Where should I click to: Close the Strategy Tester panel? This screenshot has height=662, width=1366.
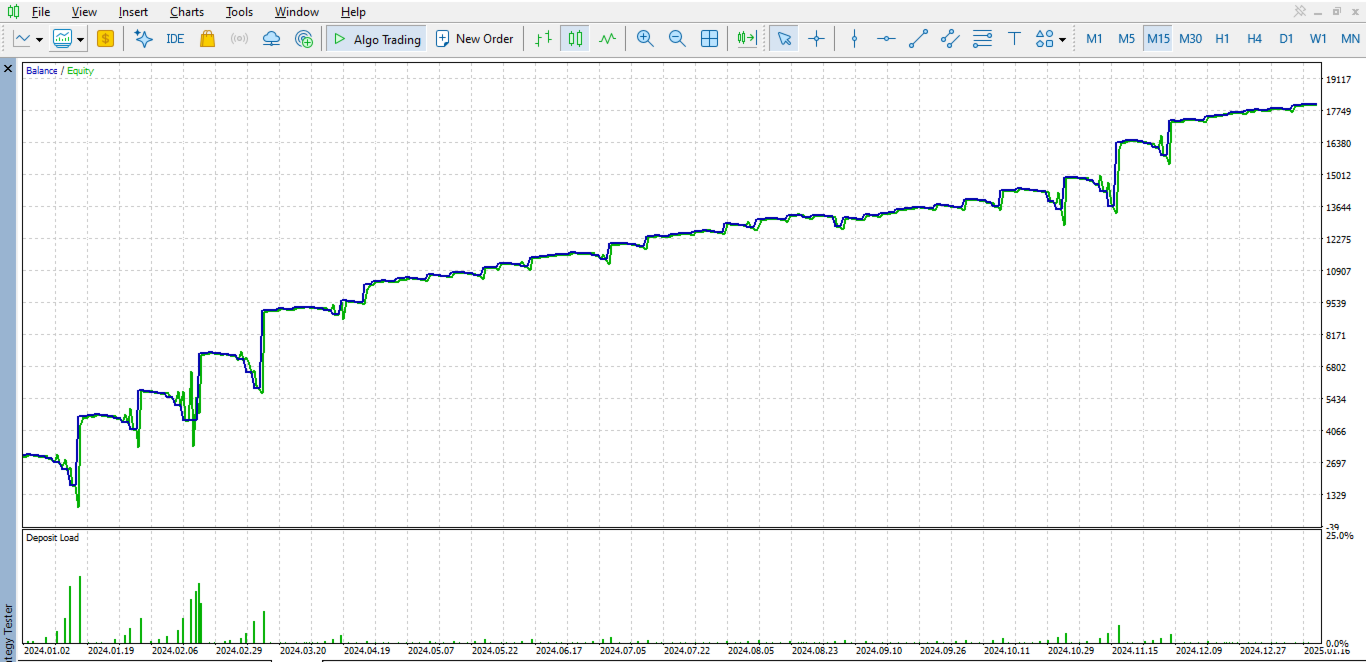pos(8,69)
